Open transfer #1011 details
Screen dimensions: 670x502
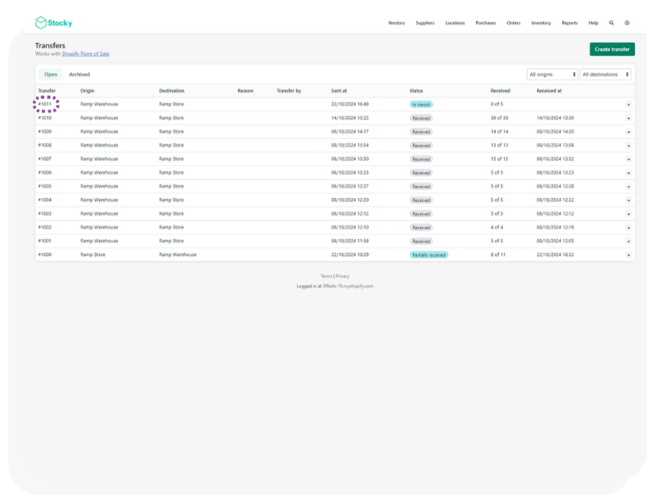pyautogui.click(x=45, y=104)
